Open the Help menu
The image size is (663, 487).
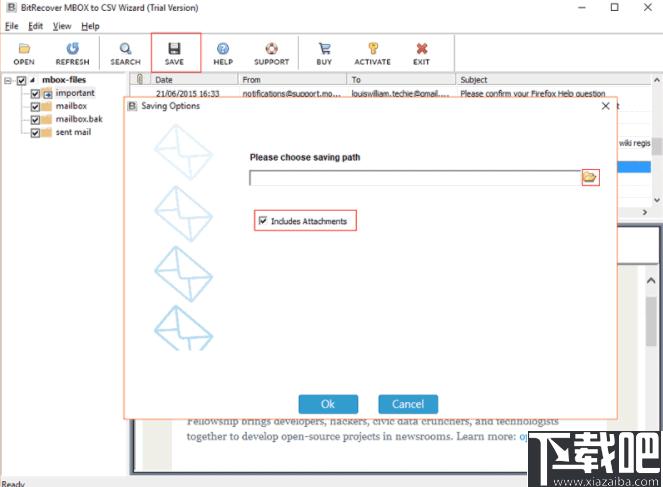click(90, 26)
